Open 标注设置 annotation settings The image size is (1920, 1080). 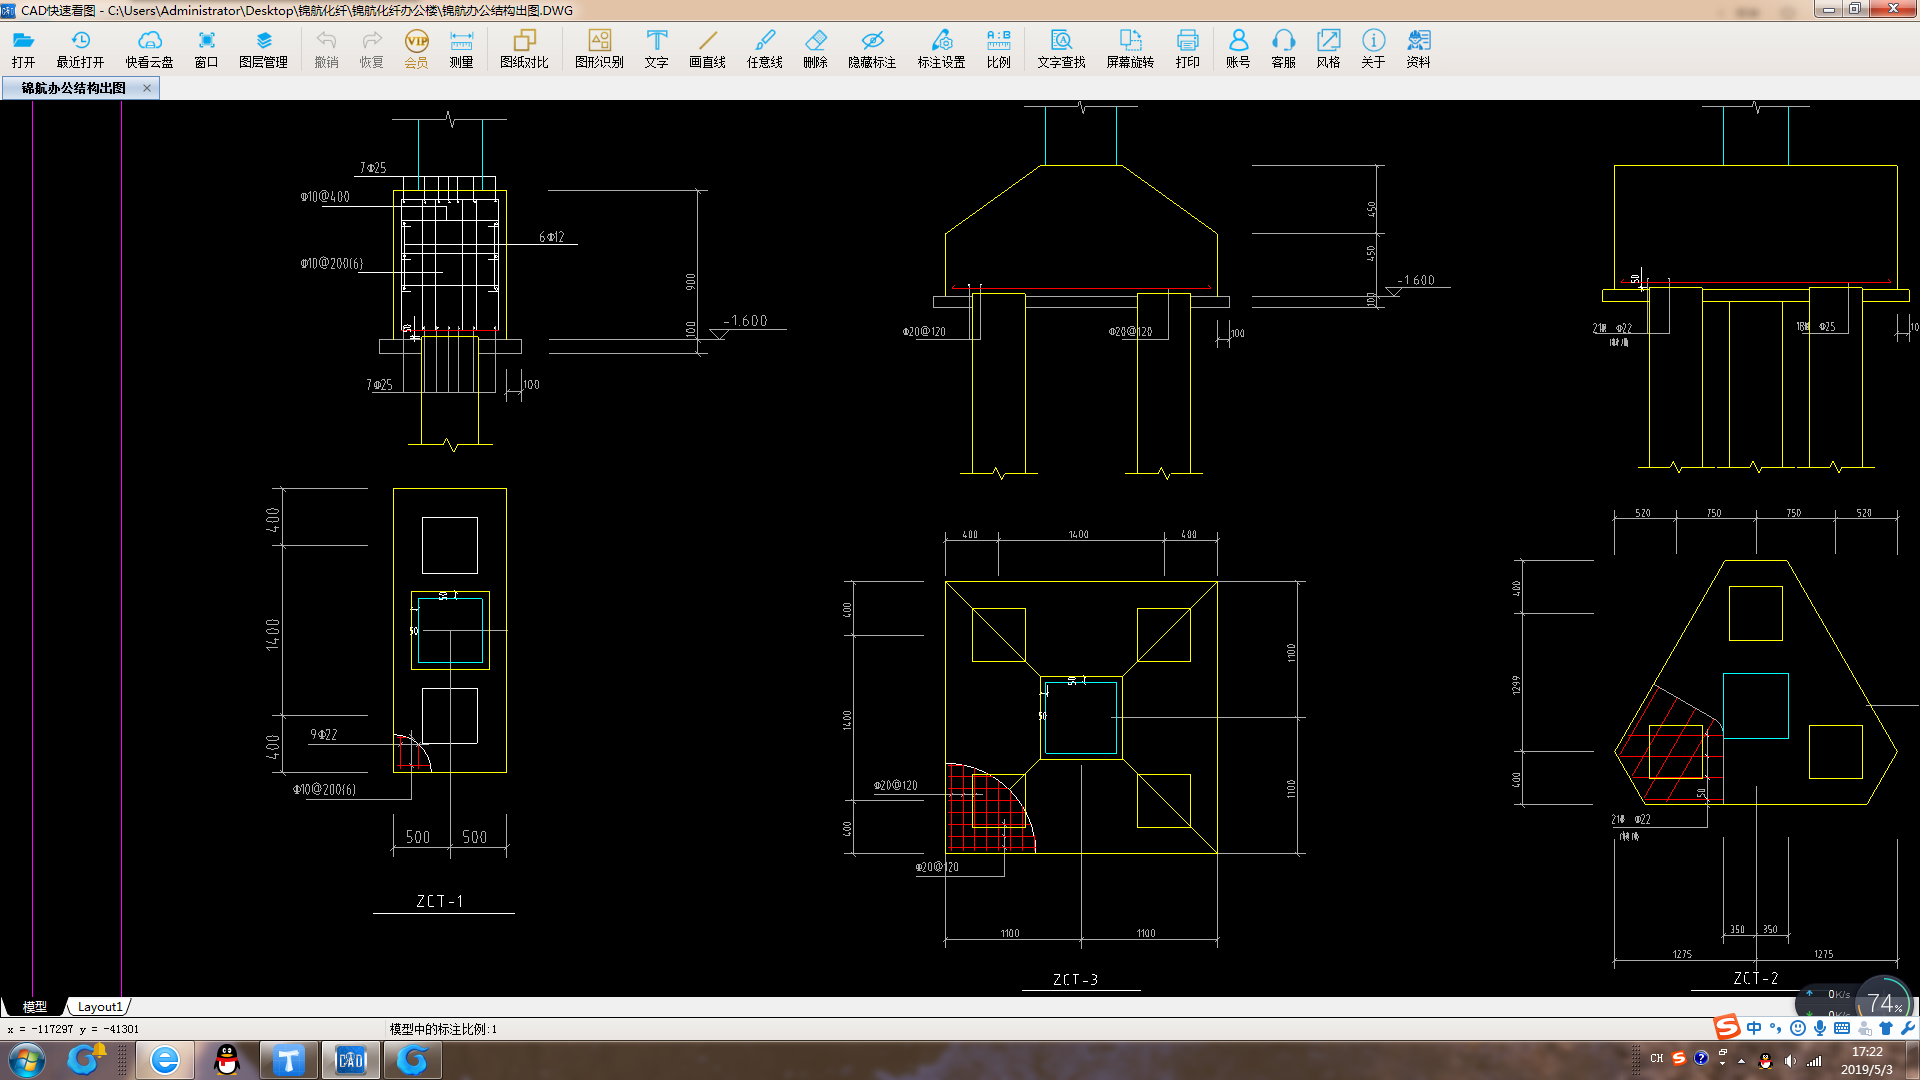click(941, 48)
